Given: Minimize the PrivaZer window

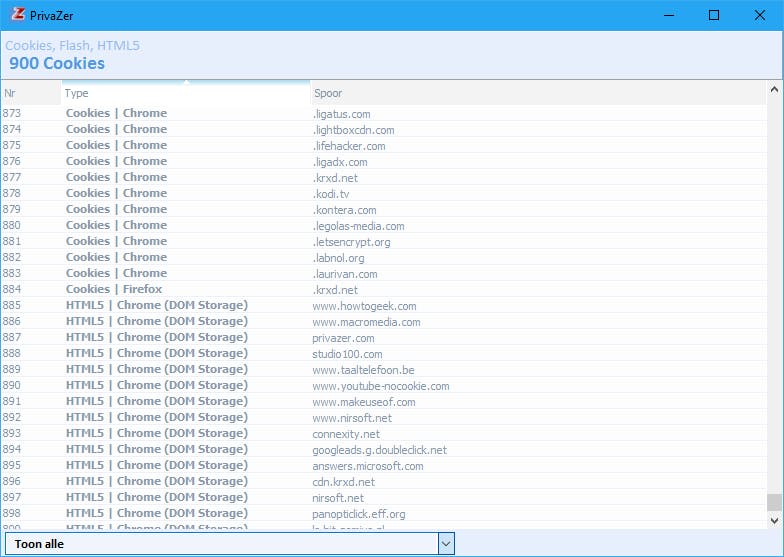Looking at the screenshot, I should pyautogui.click(x=669, y=15).
